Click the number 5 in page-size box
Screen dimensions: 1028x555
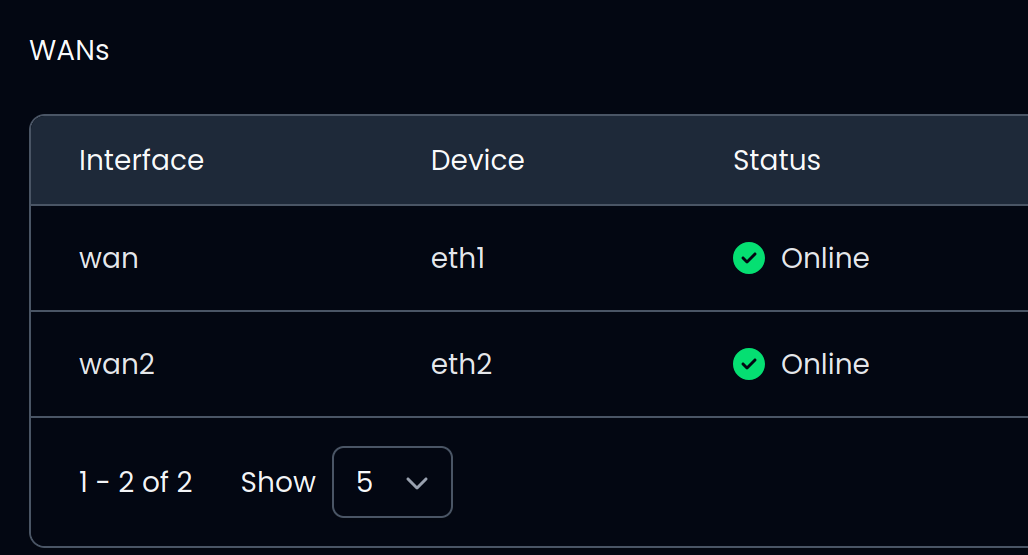point(365,482)
